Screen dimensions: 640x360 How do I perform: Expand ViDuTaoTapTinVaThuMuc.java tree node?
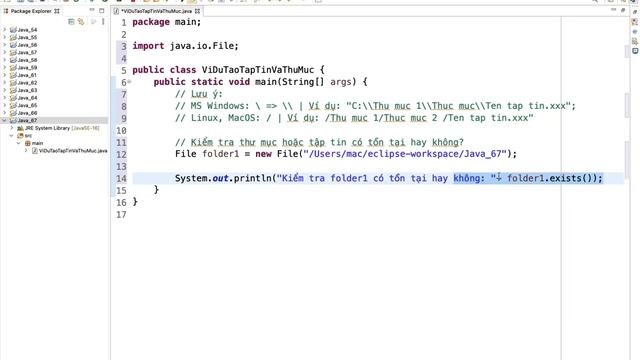click(26, 150)
